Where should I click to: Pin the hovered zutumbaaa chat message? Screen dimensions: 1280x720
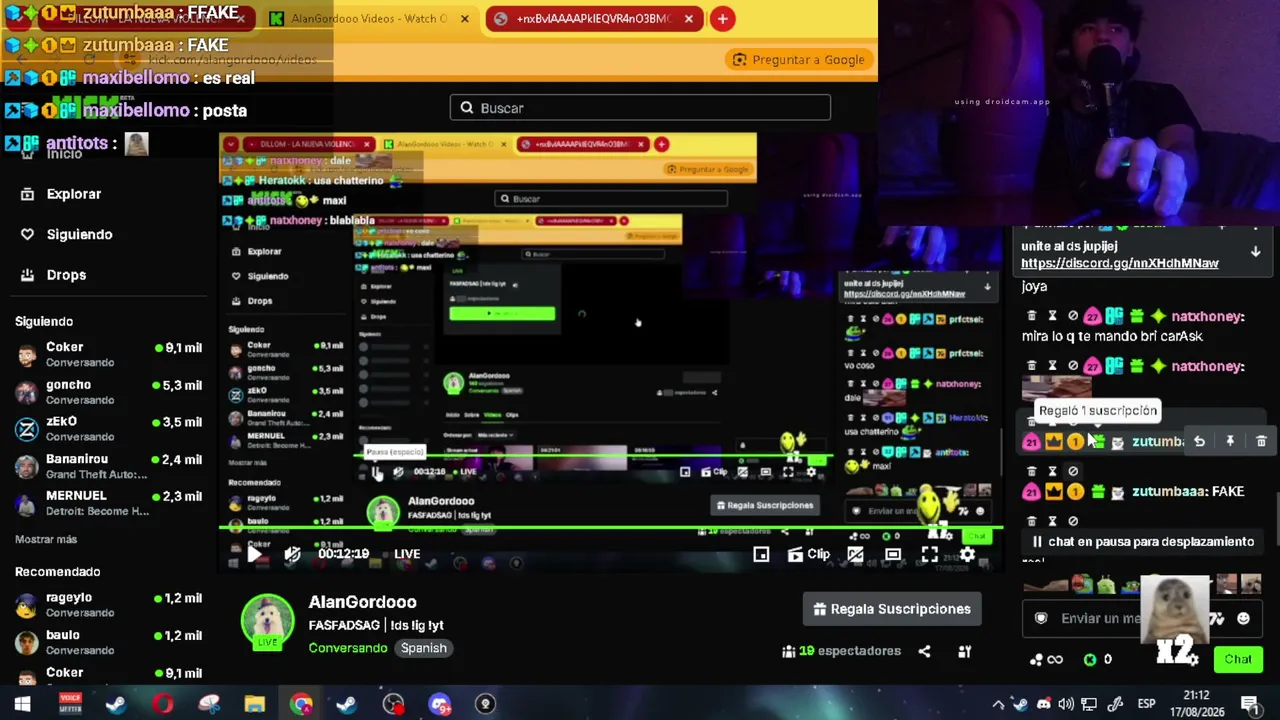click(1230, 441)
